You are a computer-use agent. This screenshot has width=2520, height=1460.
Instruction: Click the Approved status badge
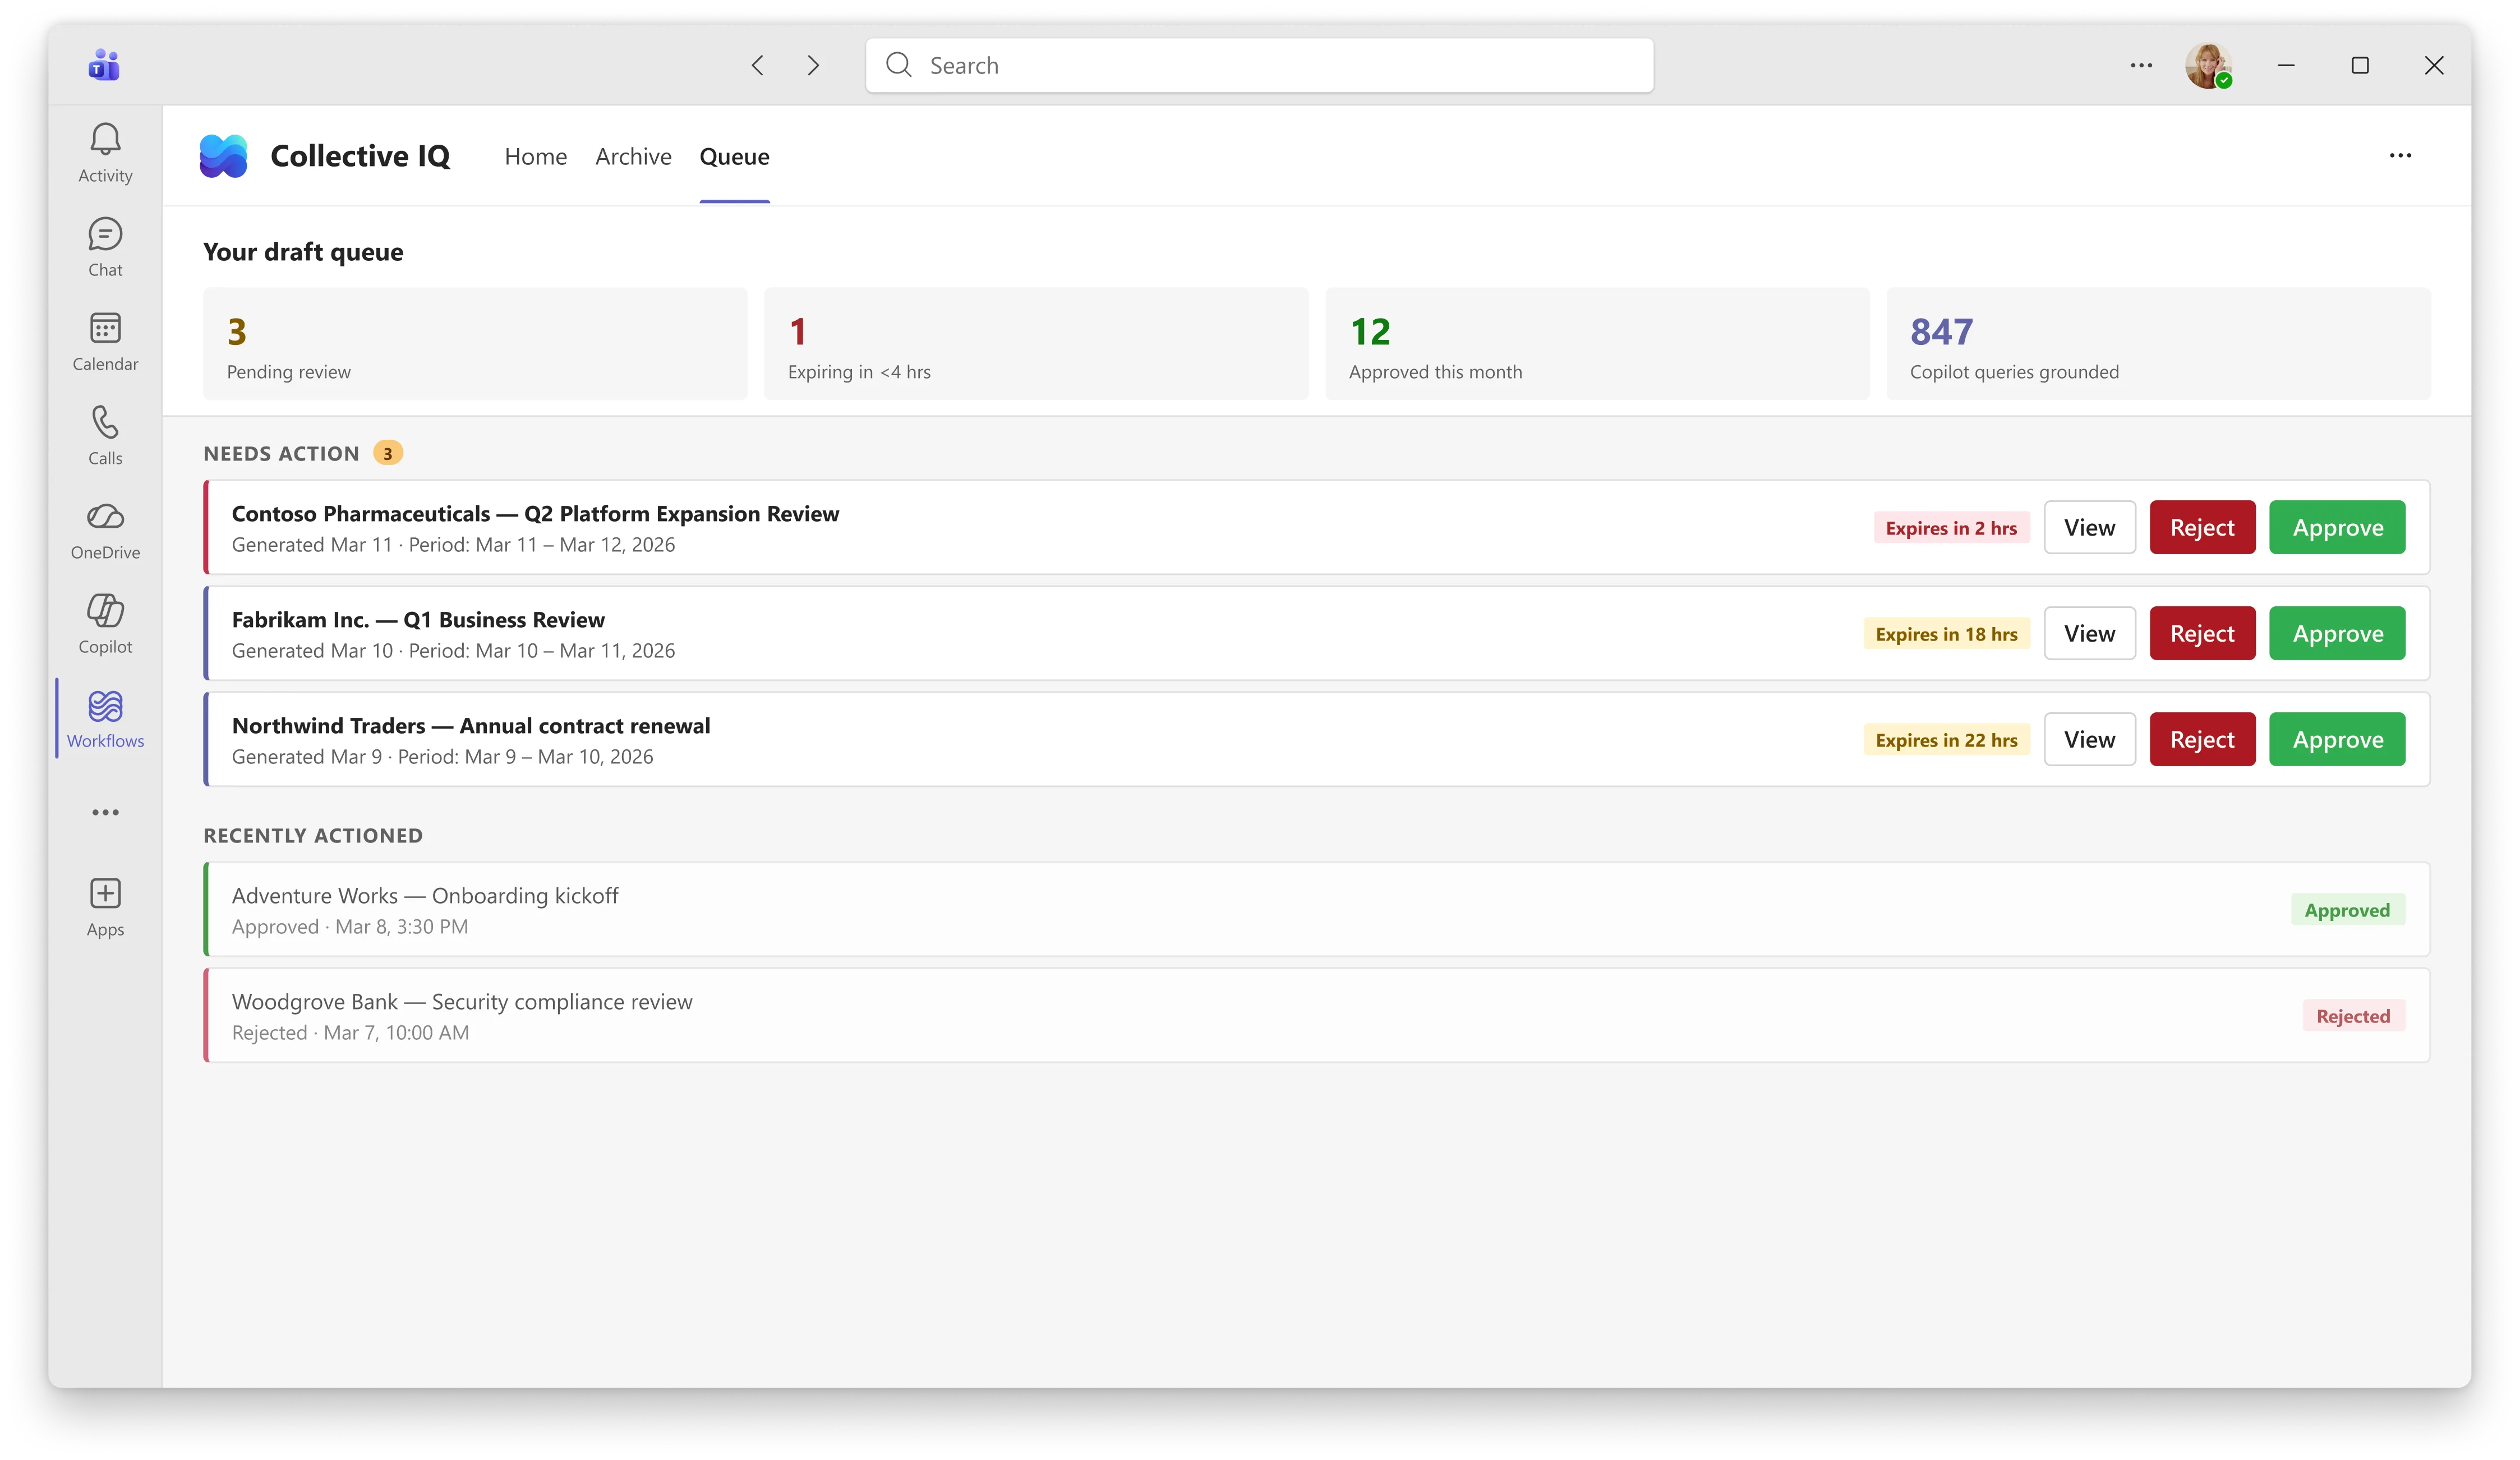(x=2347, y=910)
